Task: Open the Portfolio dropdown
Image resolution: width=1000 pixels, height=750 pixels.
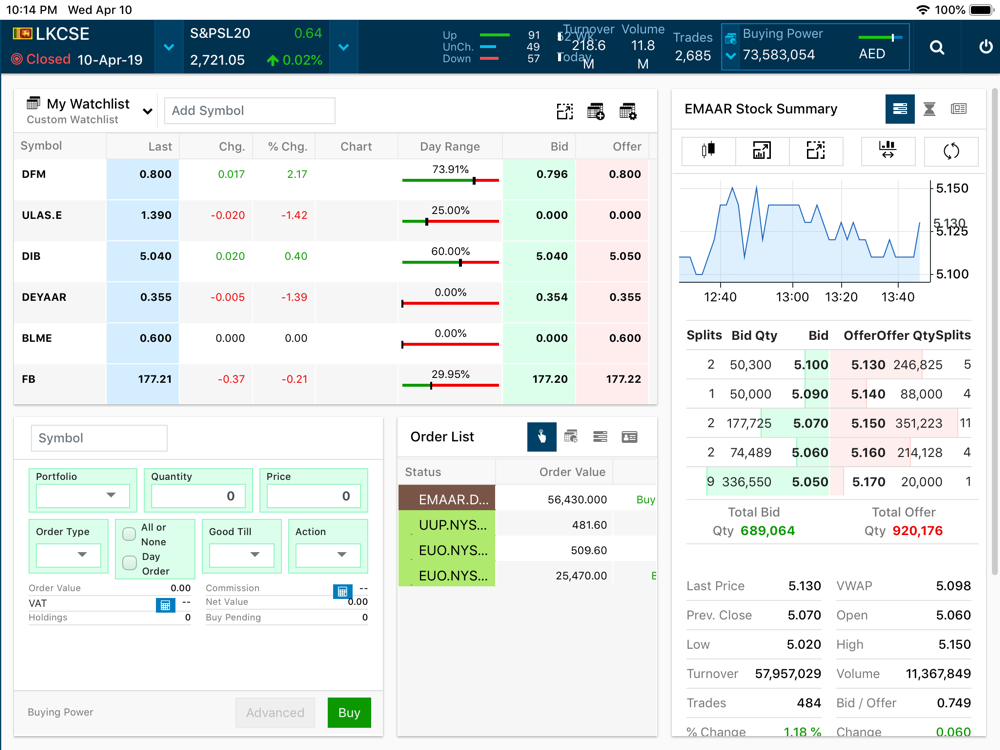Action: (83, 496)
